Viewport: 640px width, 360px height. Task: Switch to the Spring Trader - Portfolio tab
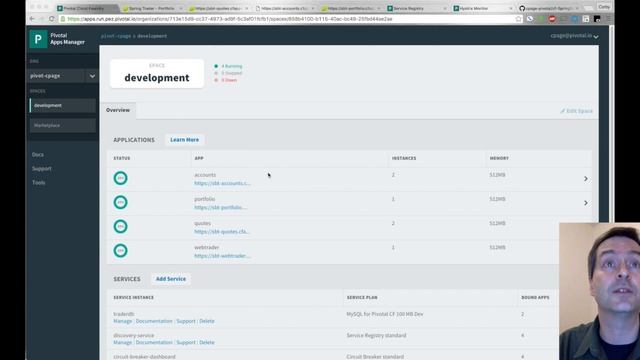[152, 8]
